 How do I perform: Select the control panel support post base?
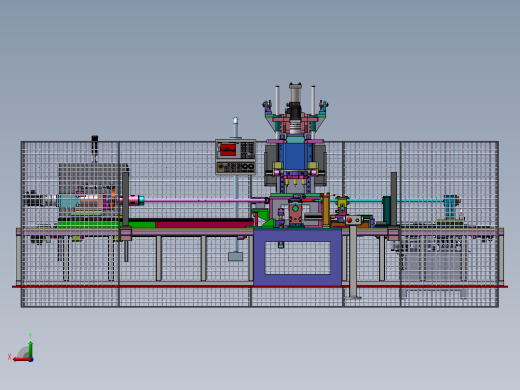pos(235,256)
